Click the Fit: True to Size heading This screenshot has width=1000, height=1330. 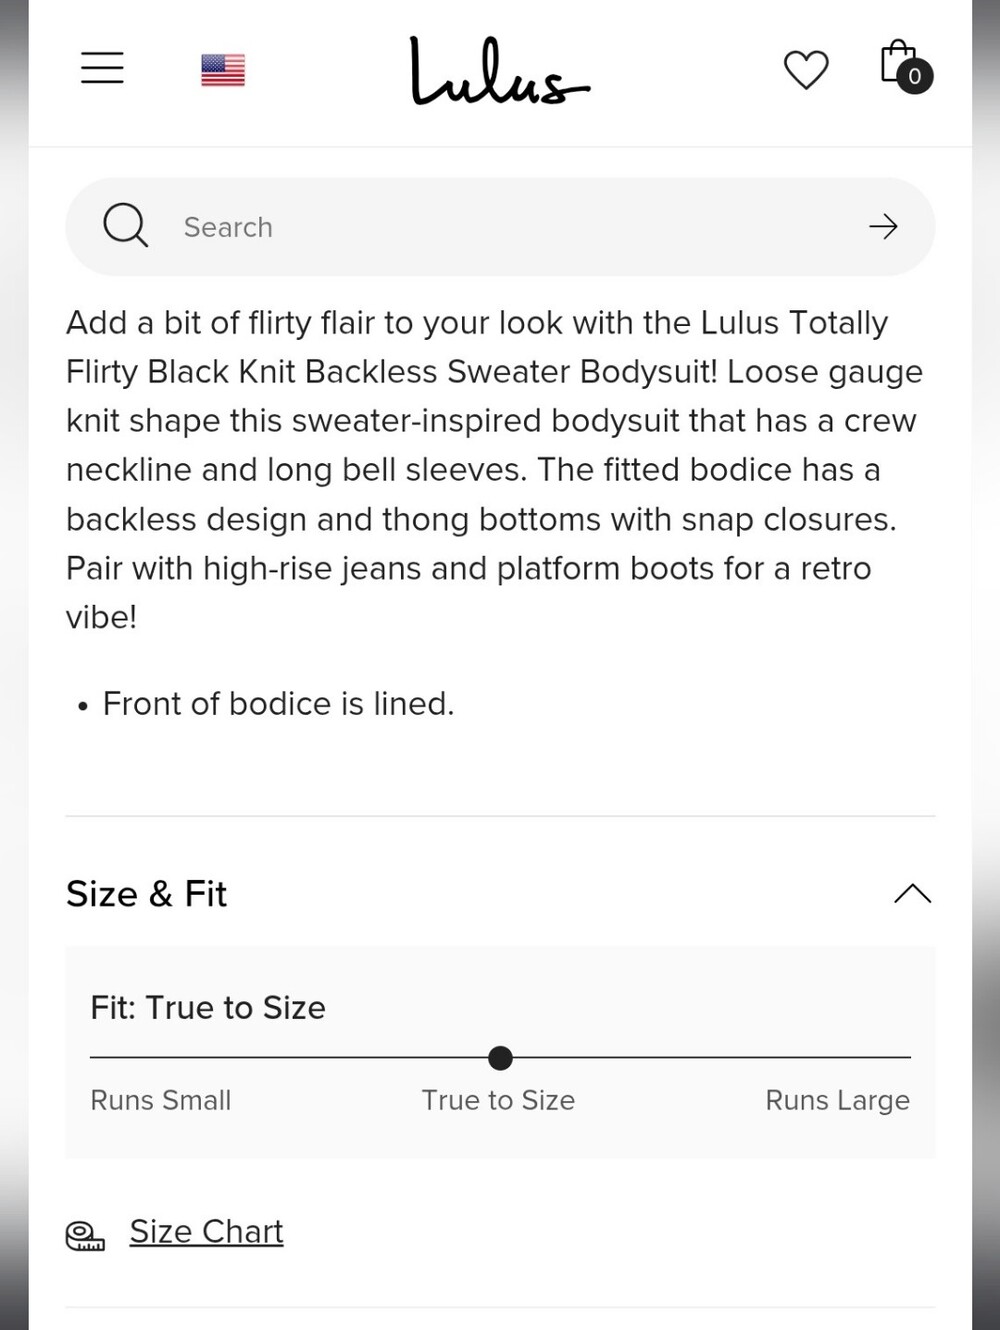pyautogui.click(x=208, y=1007)
